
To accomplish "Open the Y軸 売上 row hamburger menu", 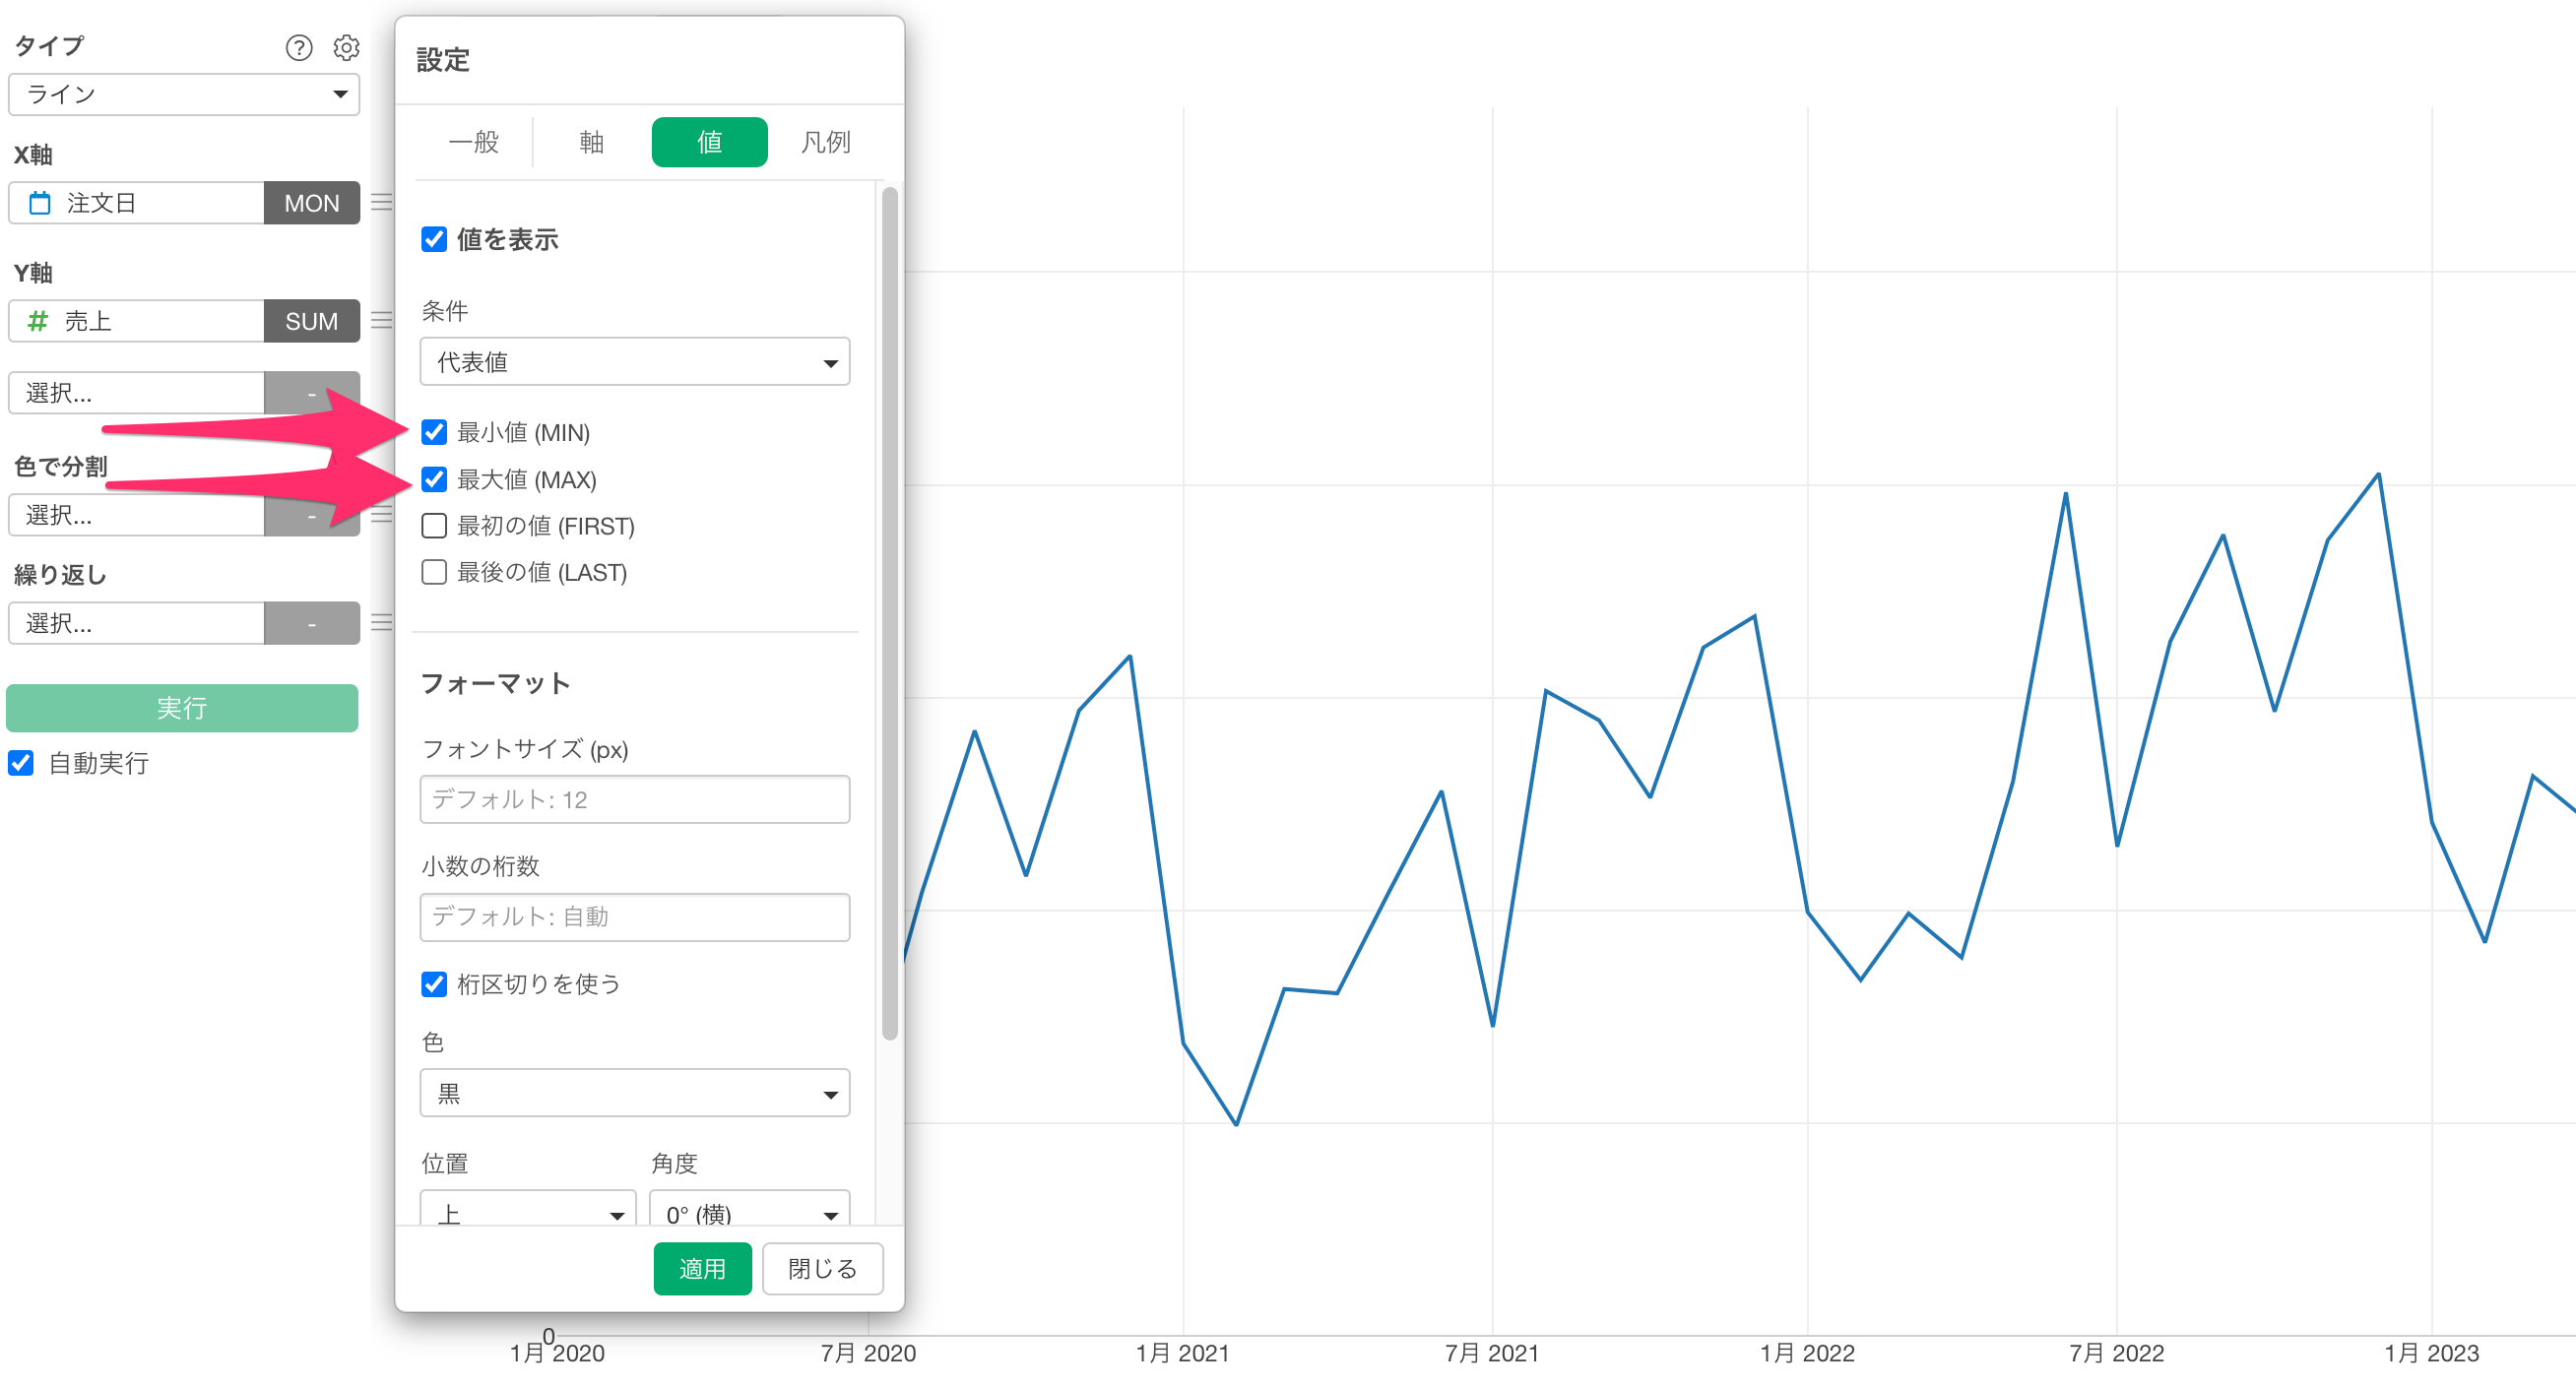I will point(381,320).
